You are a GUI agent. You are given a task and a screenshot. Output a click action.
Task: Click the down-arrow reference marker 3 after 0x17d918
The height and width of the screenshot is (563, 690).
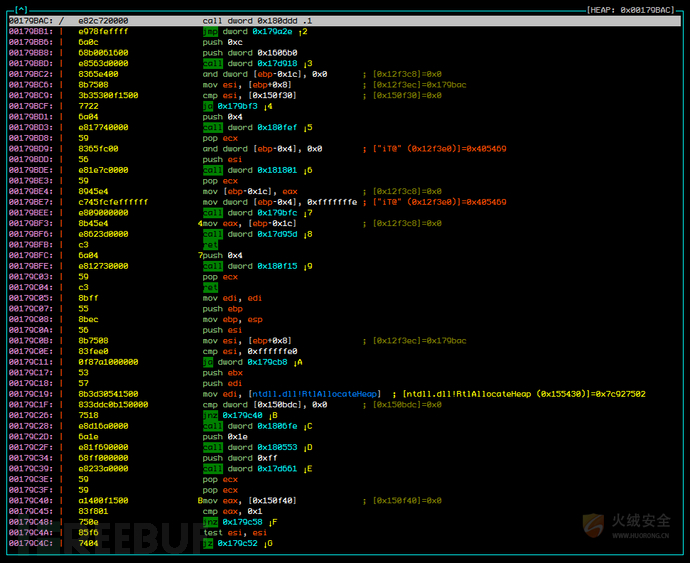[x=308, y=64]
